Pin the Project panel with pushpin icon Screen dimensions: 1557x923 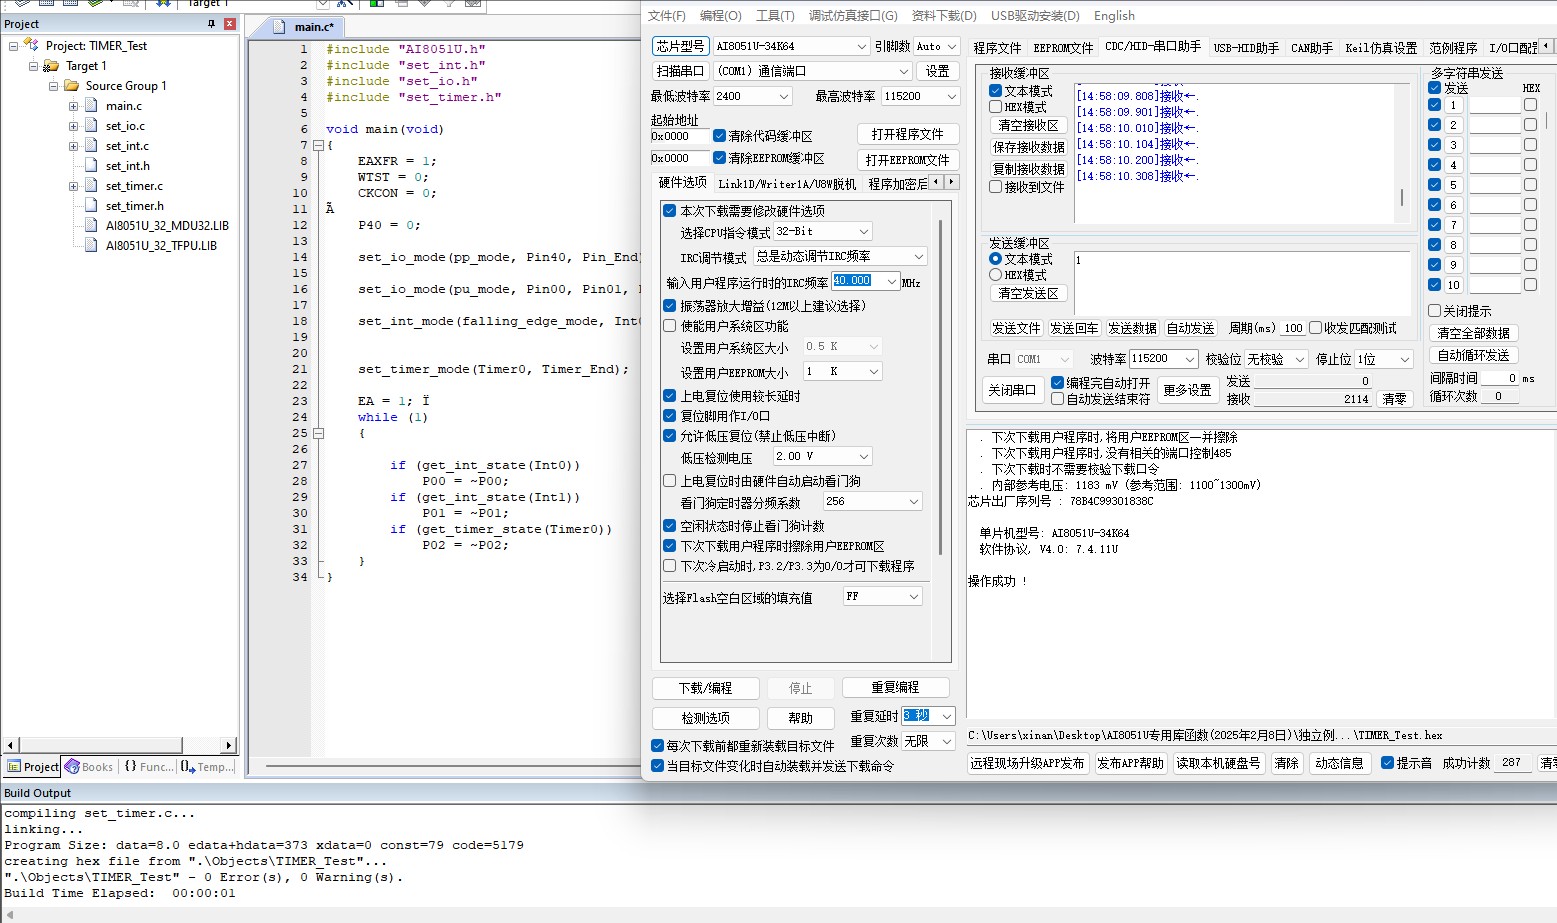click(x=211, y=24)
